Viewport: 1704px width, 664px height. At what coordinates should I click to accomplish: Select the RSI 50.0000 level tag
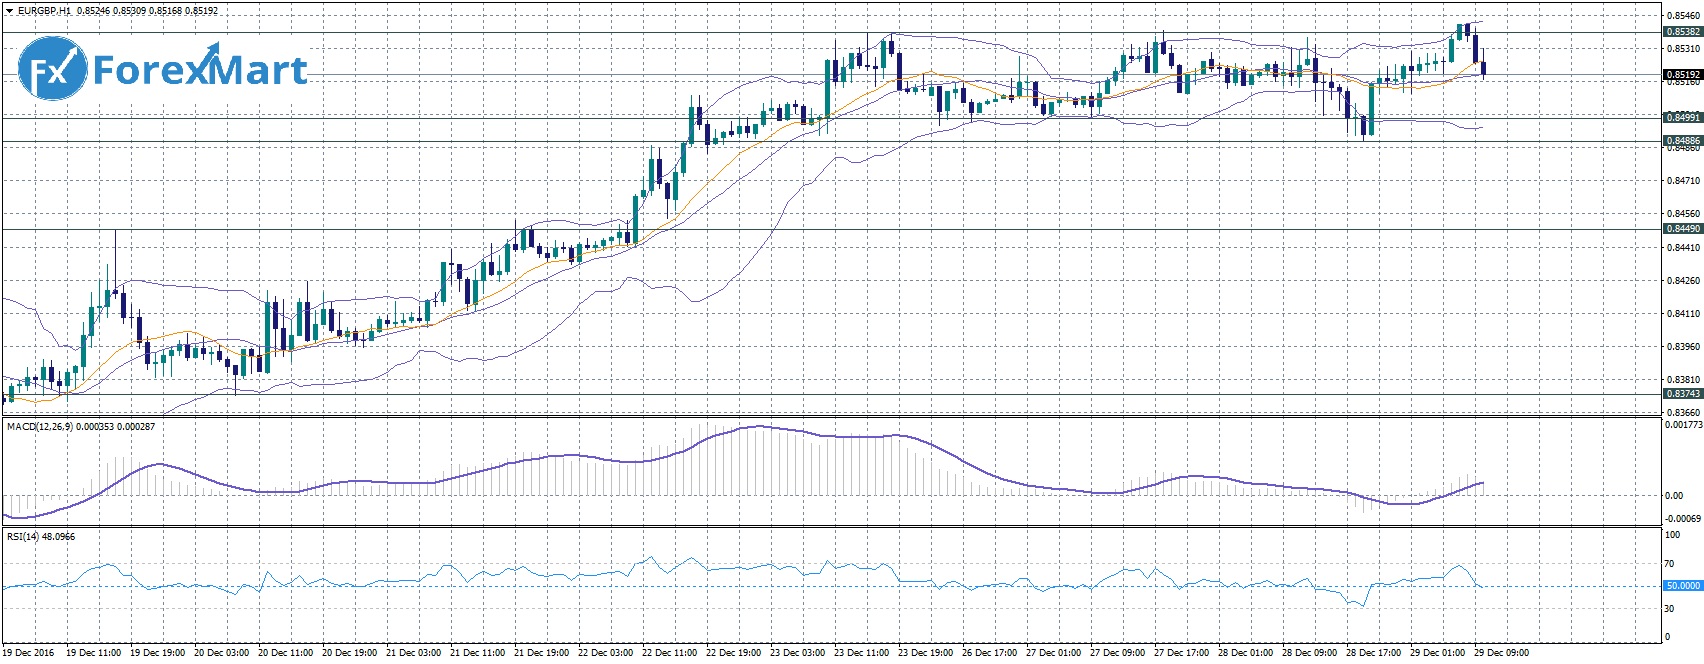1683,586
